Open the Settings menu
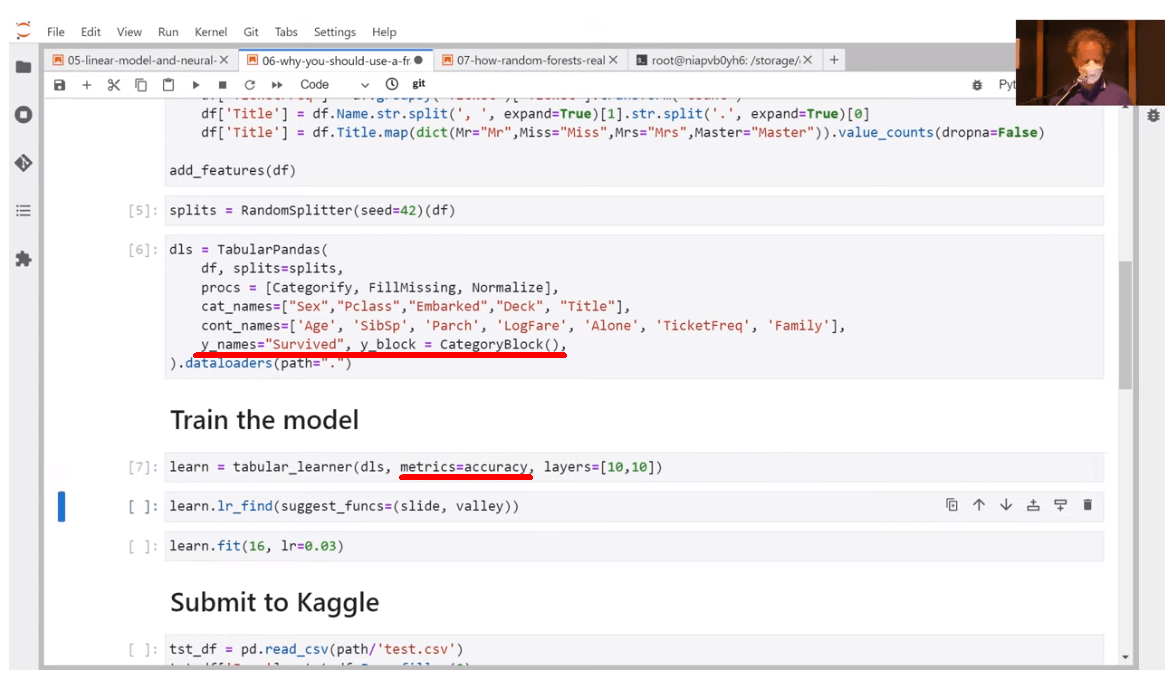1165x674 pixels. [334, 32]
